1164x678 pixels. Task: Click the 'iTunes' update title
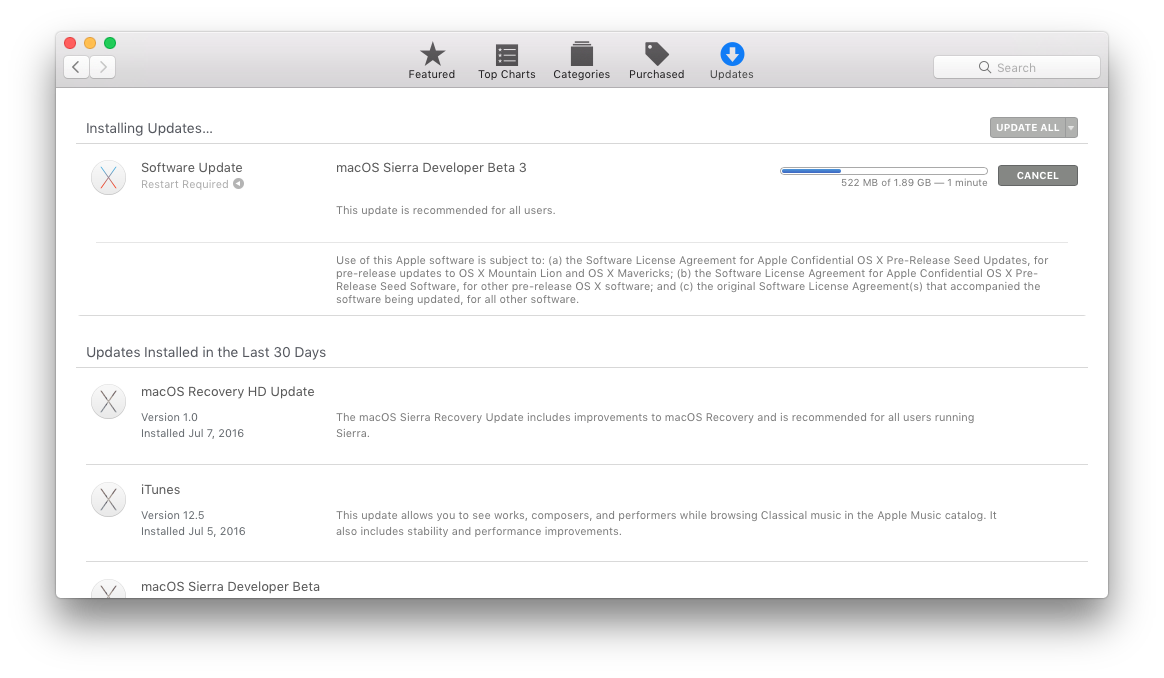point(160,489)
